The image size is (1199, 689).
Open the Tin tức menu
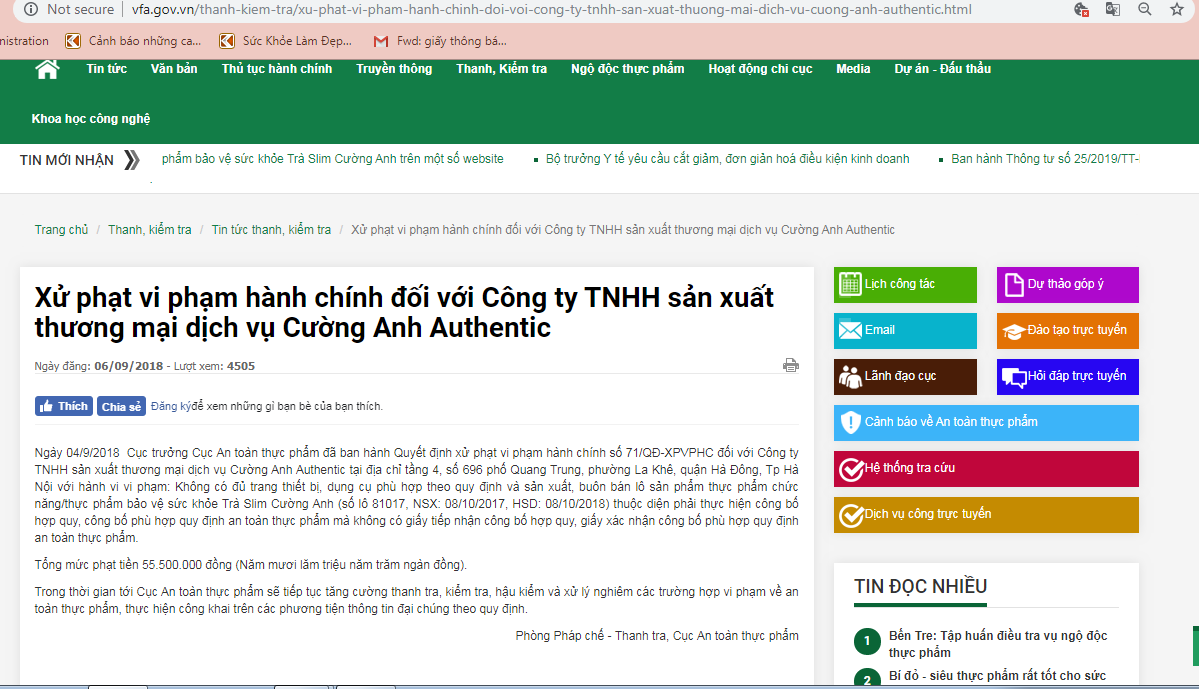pos(106,68)
